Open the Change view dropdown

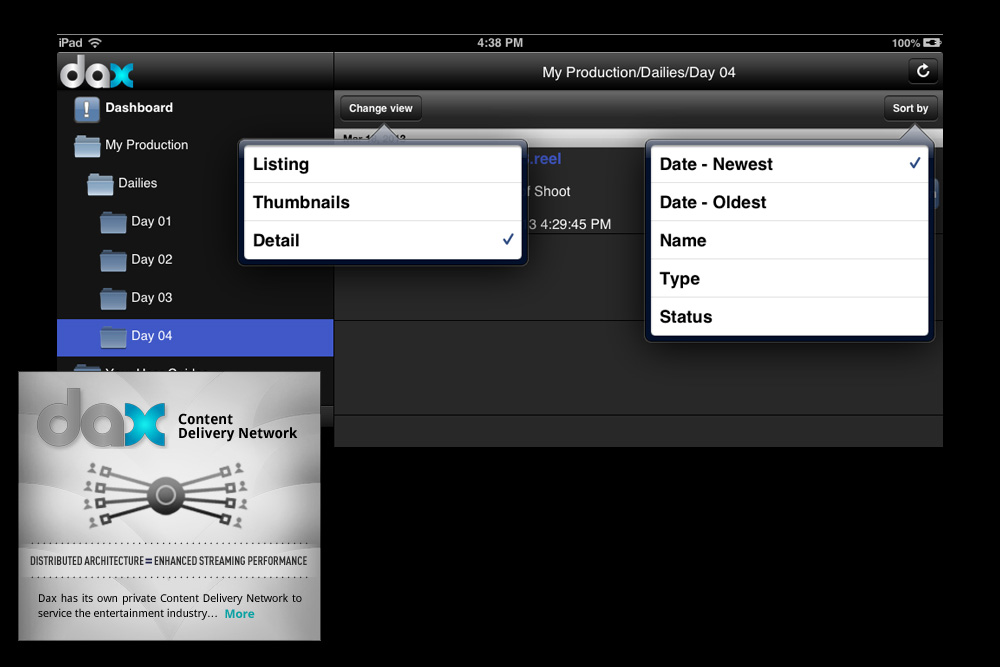click(381, 108)
